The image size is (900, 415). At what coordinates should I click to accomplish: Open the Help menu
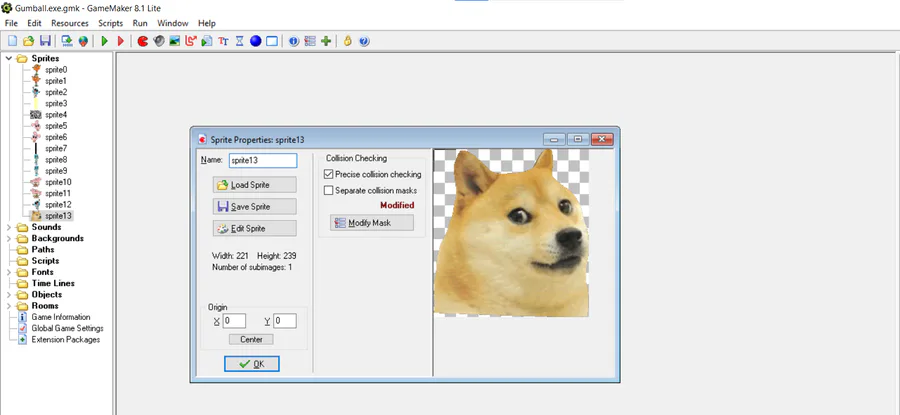click(x=207, y=23)
